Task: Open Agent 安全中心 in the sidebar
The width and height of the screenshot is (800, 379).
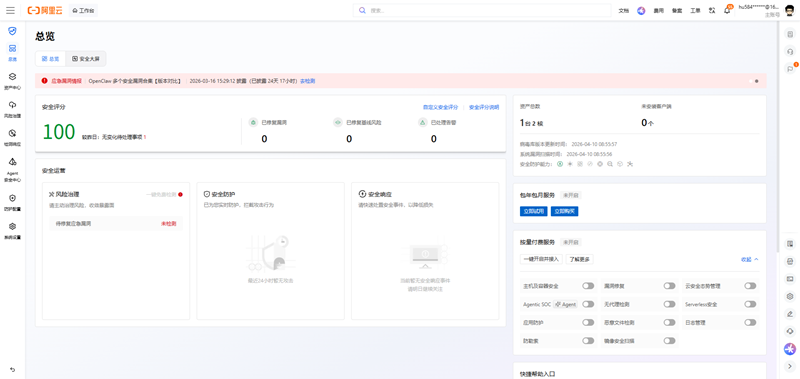Action: click(x=12, y=170)
